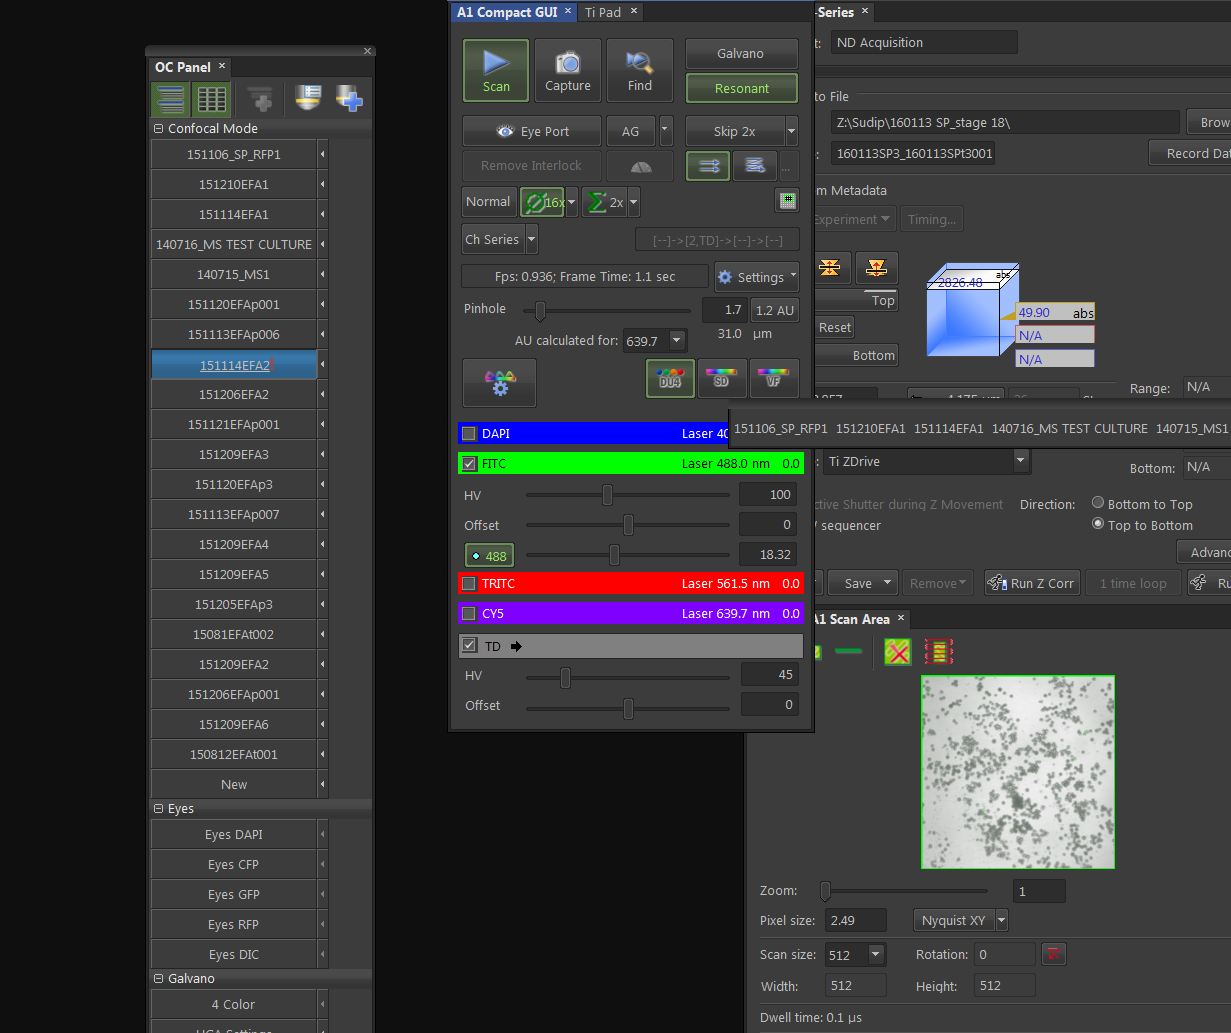1231x1033 pixels.
Task: Enable the DAPI channel checkbox
Action: pyautogui.click(x=469, y=433)
